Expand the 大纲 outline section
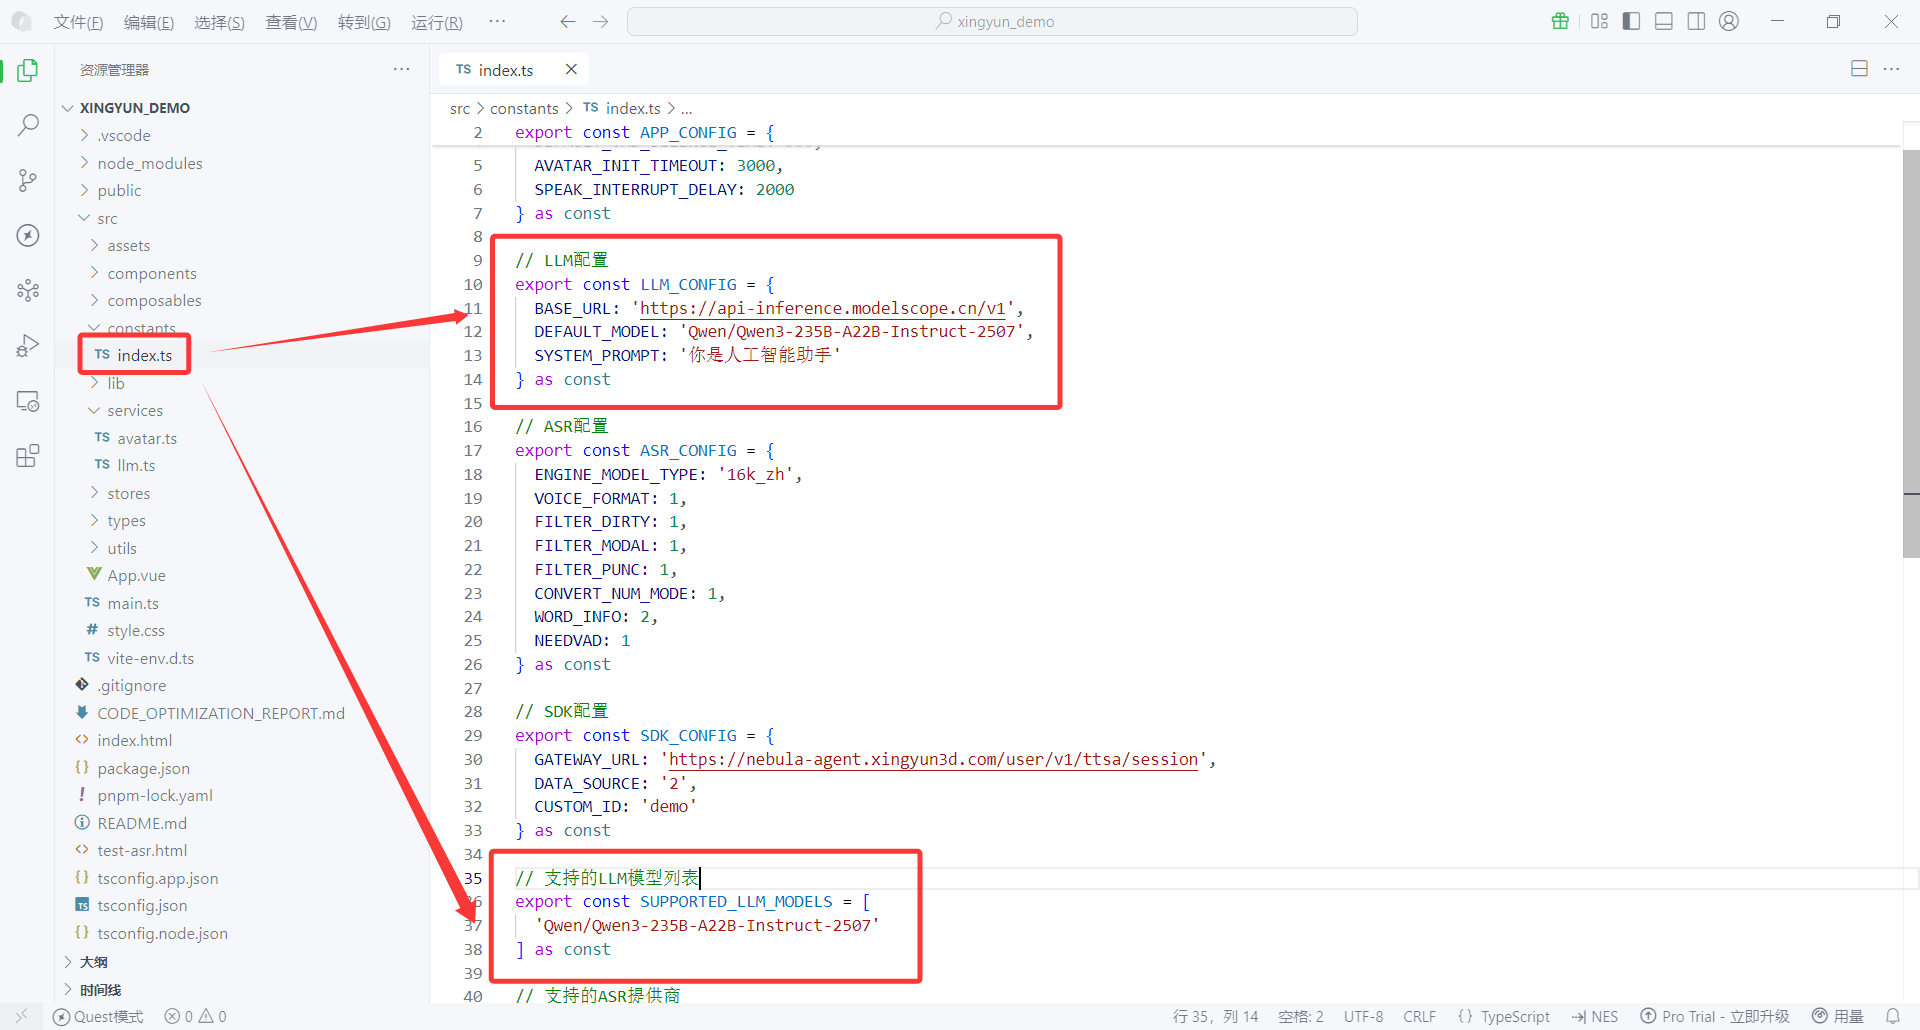Image resolution: width=1920 pixels, height=1030 pixels. pos(93,962)
